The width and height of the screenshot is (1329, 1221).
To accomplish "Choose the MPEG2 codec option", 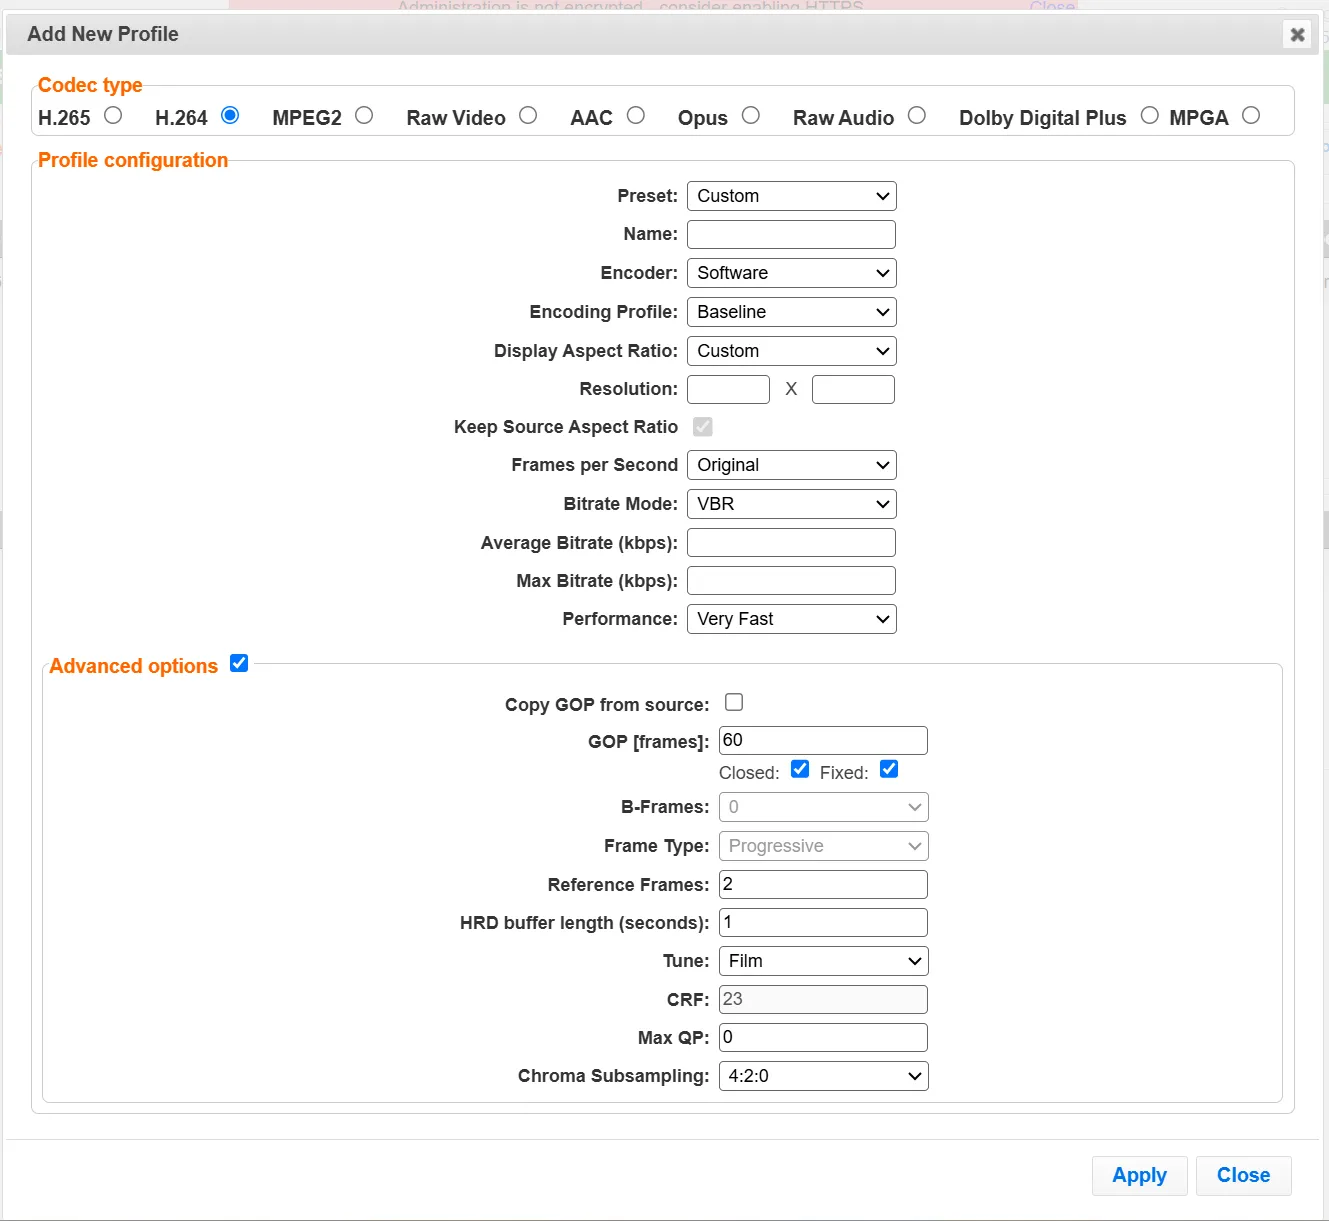I will 364,115.
